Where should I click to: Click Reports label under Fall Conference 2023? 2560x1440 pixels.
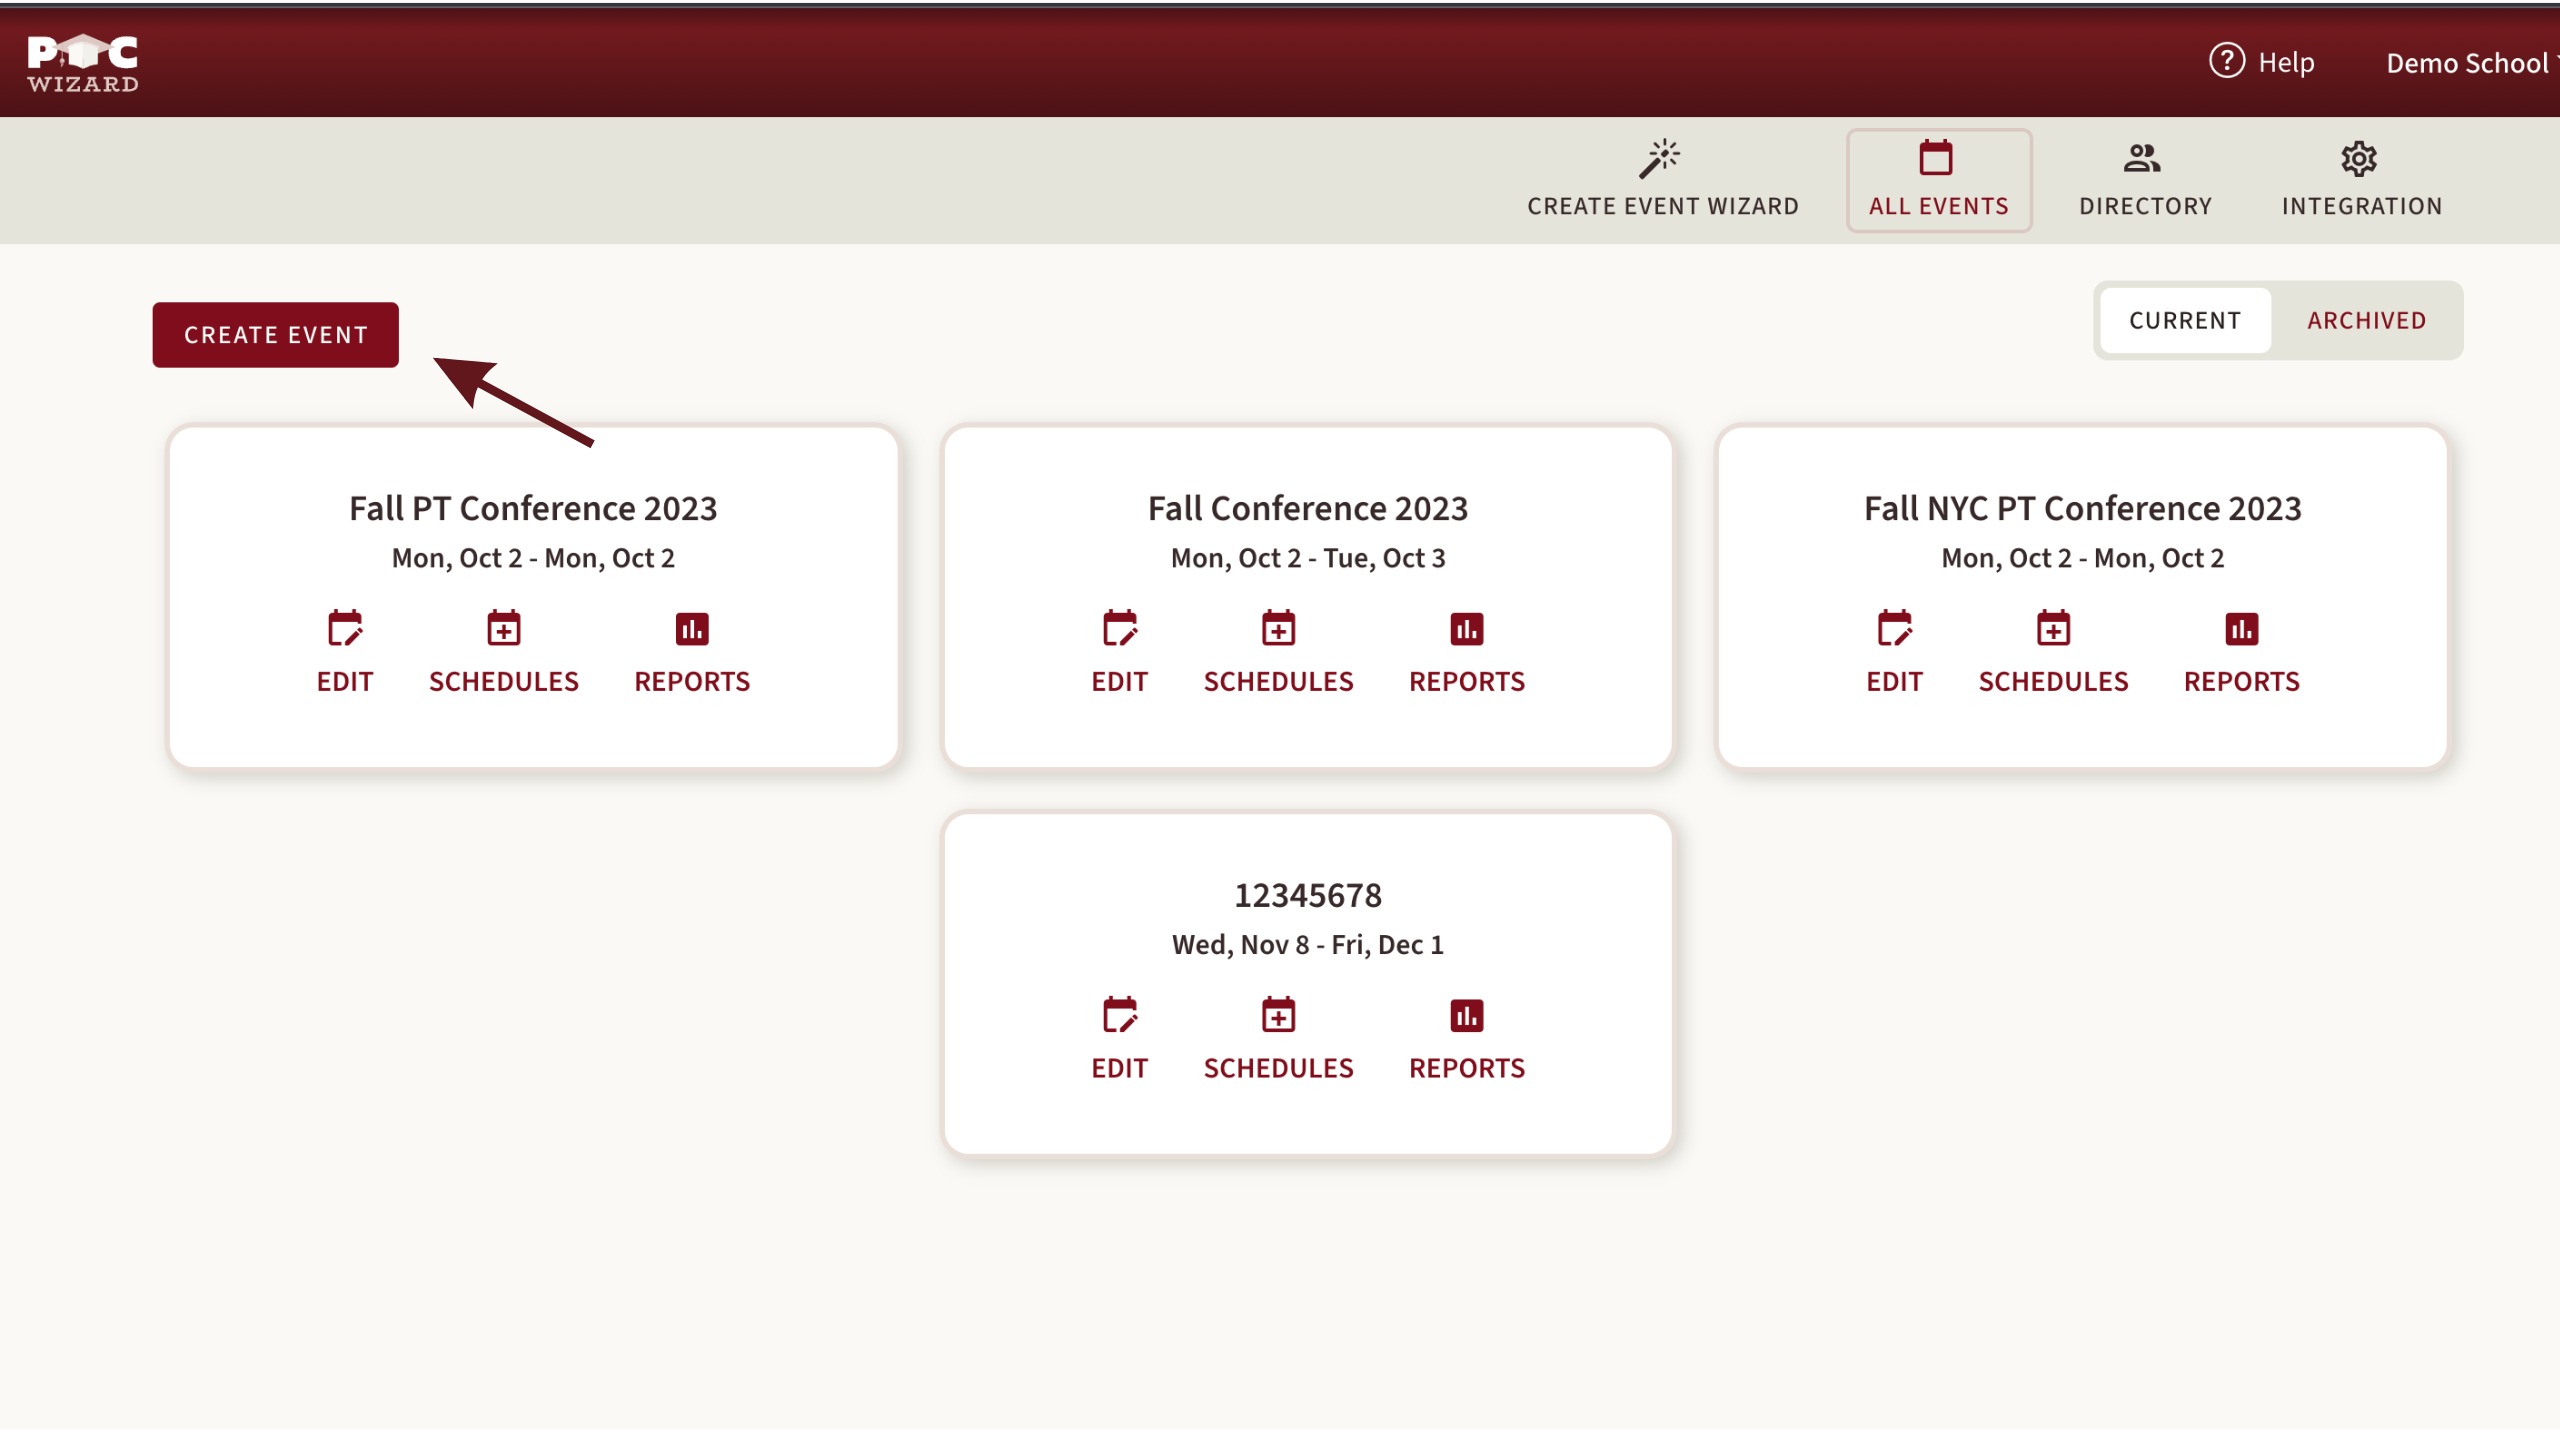[1467, 682]
